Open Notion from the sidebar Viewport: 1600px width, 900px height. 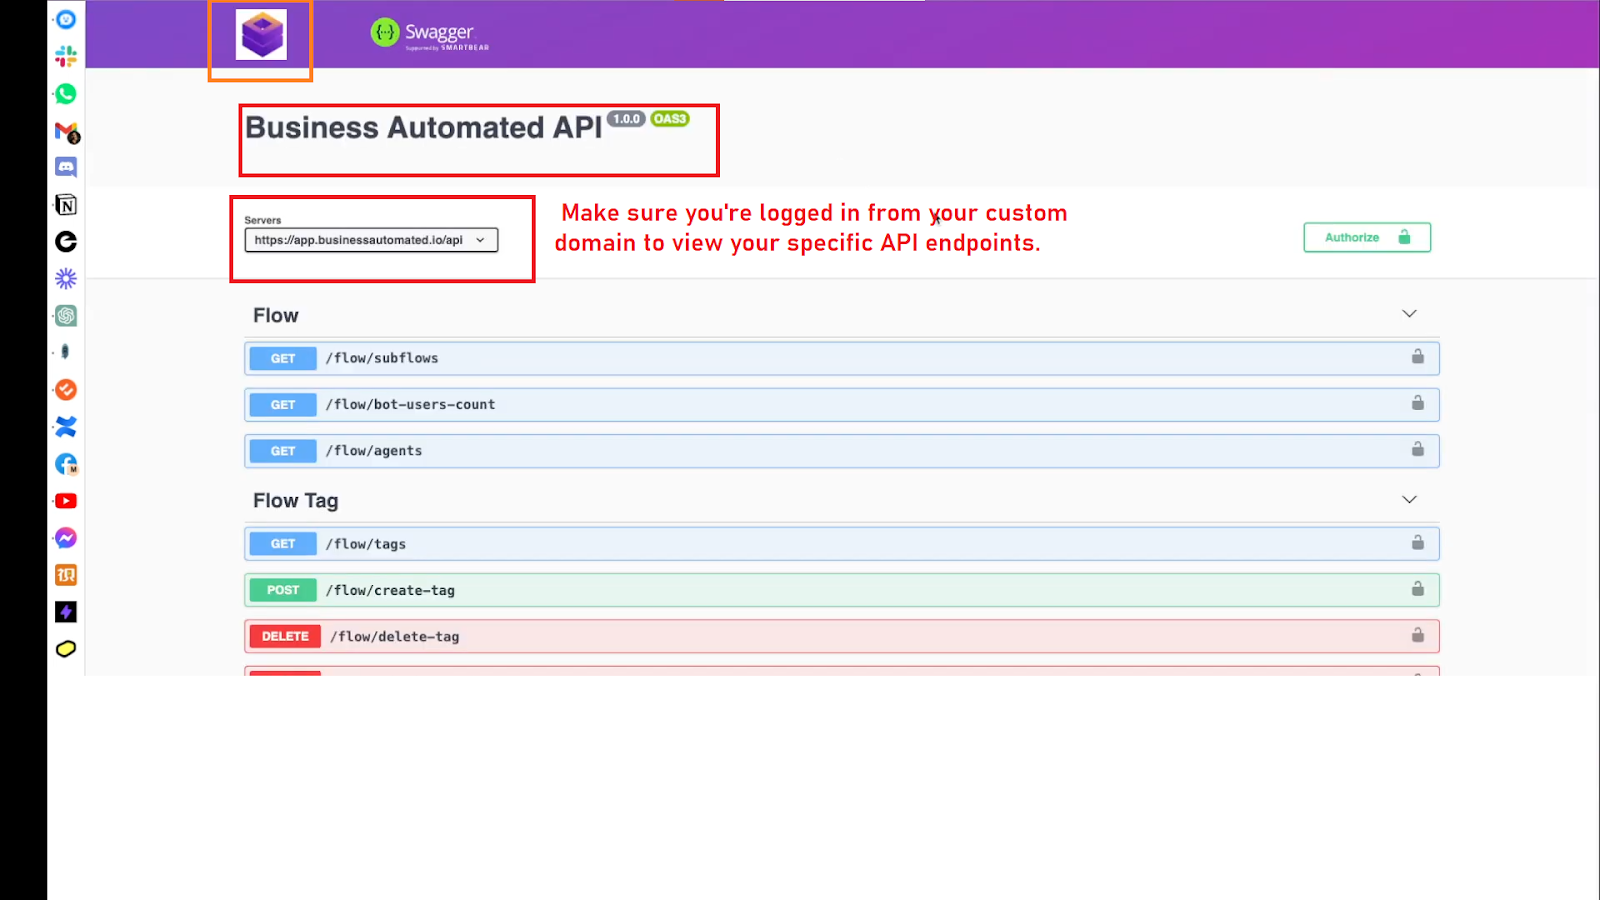[66, 205]
